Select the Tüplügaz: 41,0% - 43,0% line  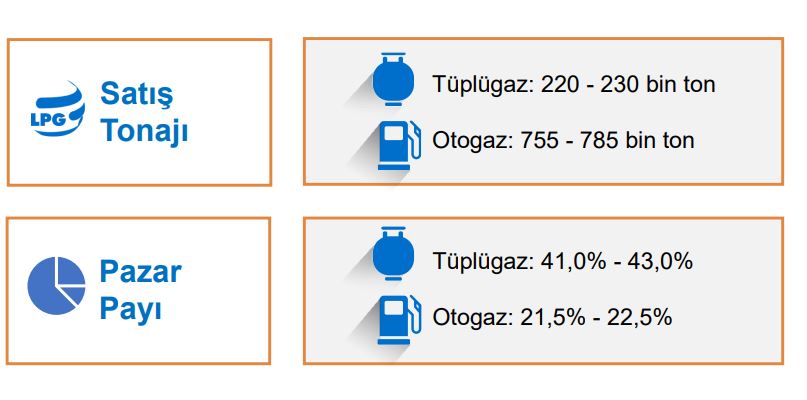click(x=563, y=261)
